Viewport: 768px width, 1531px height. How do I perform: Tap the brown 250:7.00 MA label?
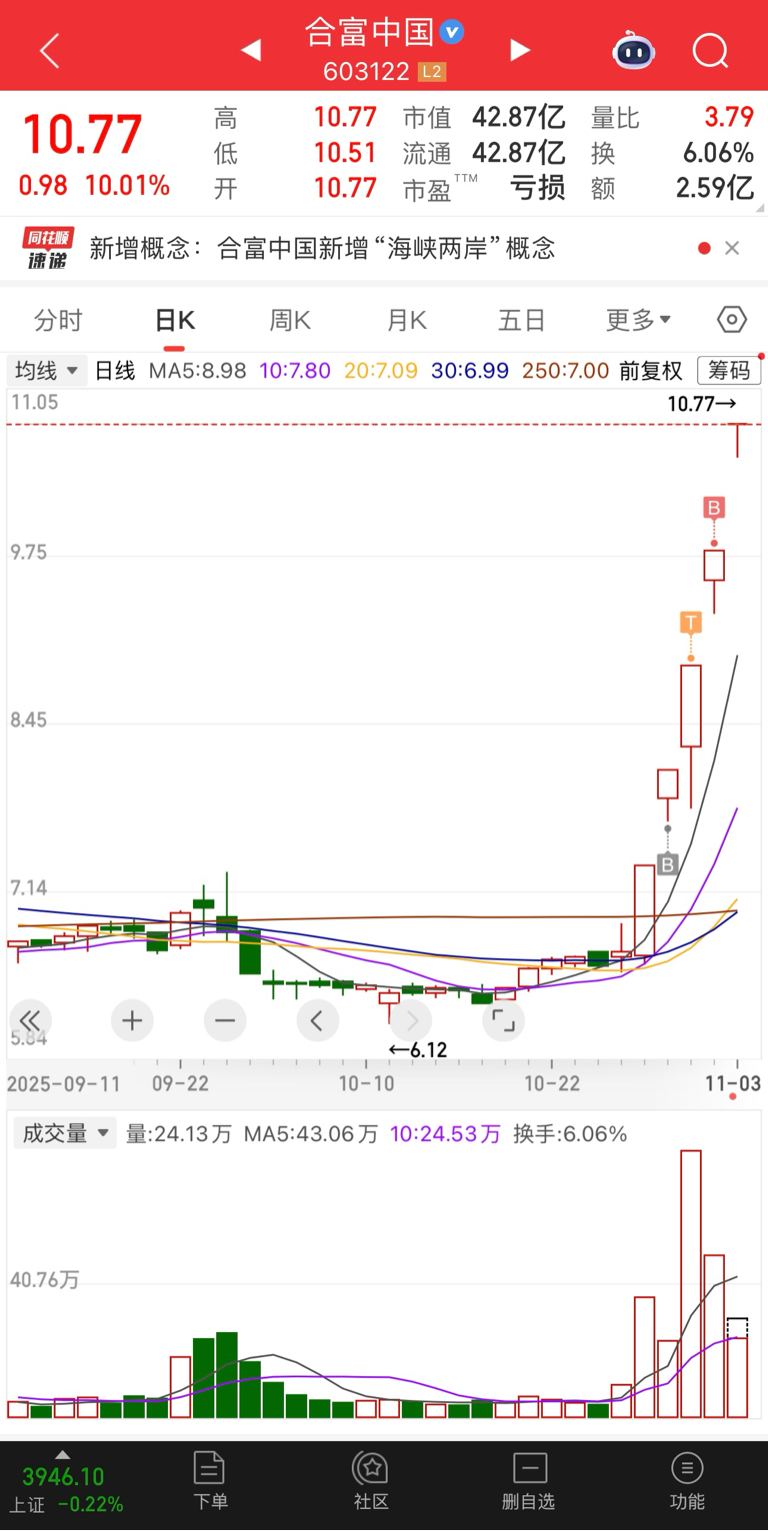tap(565, 371)
